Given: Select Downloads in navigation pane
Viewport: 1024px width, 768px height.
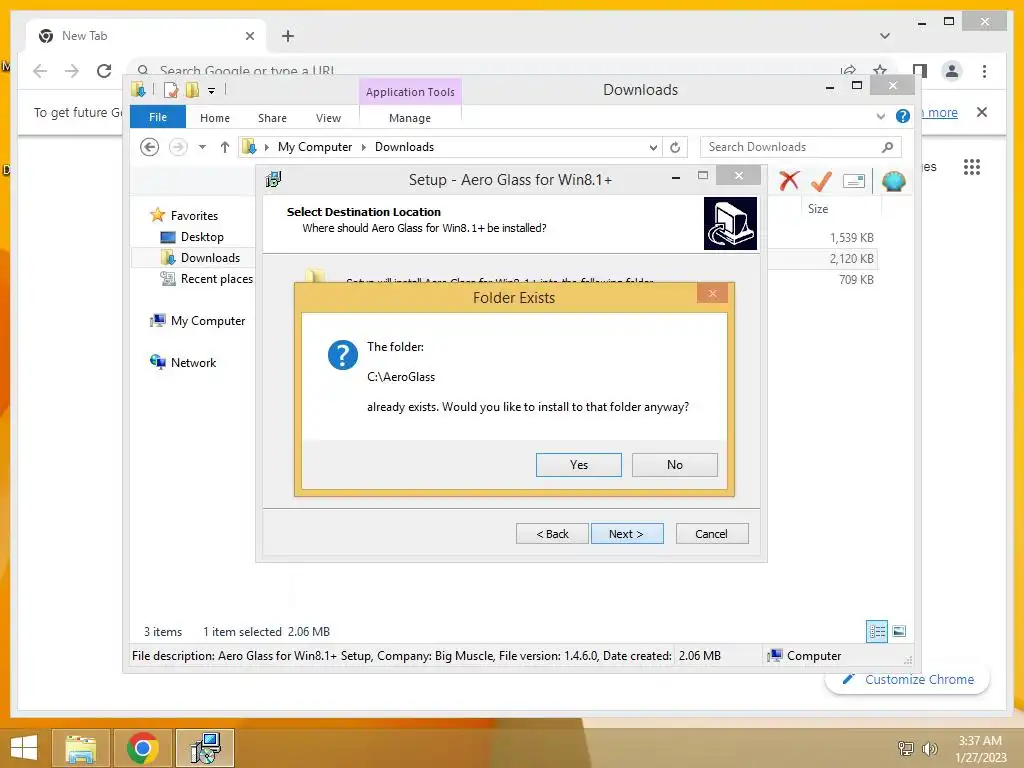Looking at the screenshot, I should (210, 257).
